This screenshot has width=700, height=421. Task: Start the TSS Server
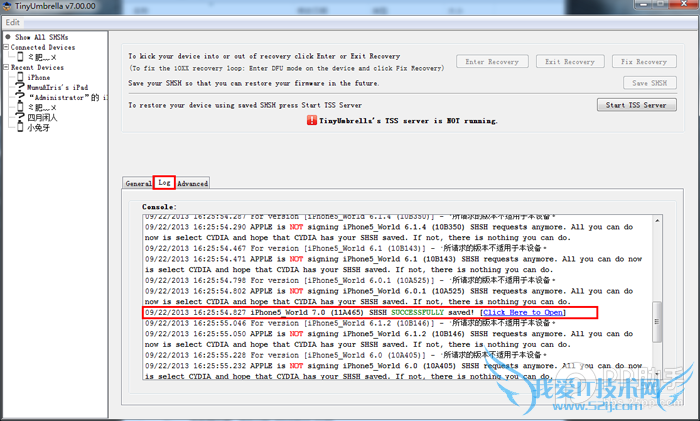tap(636, 105)
